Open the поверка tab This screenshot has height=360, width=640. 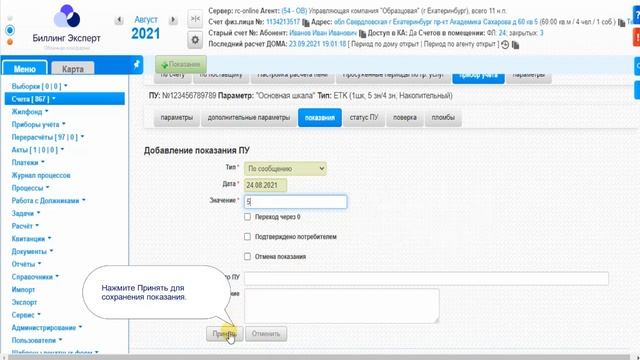tap(405, 118)
